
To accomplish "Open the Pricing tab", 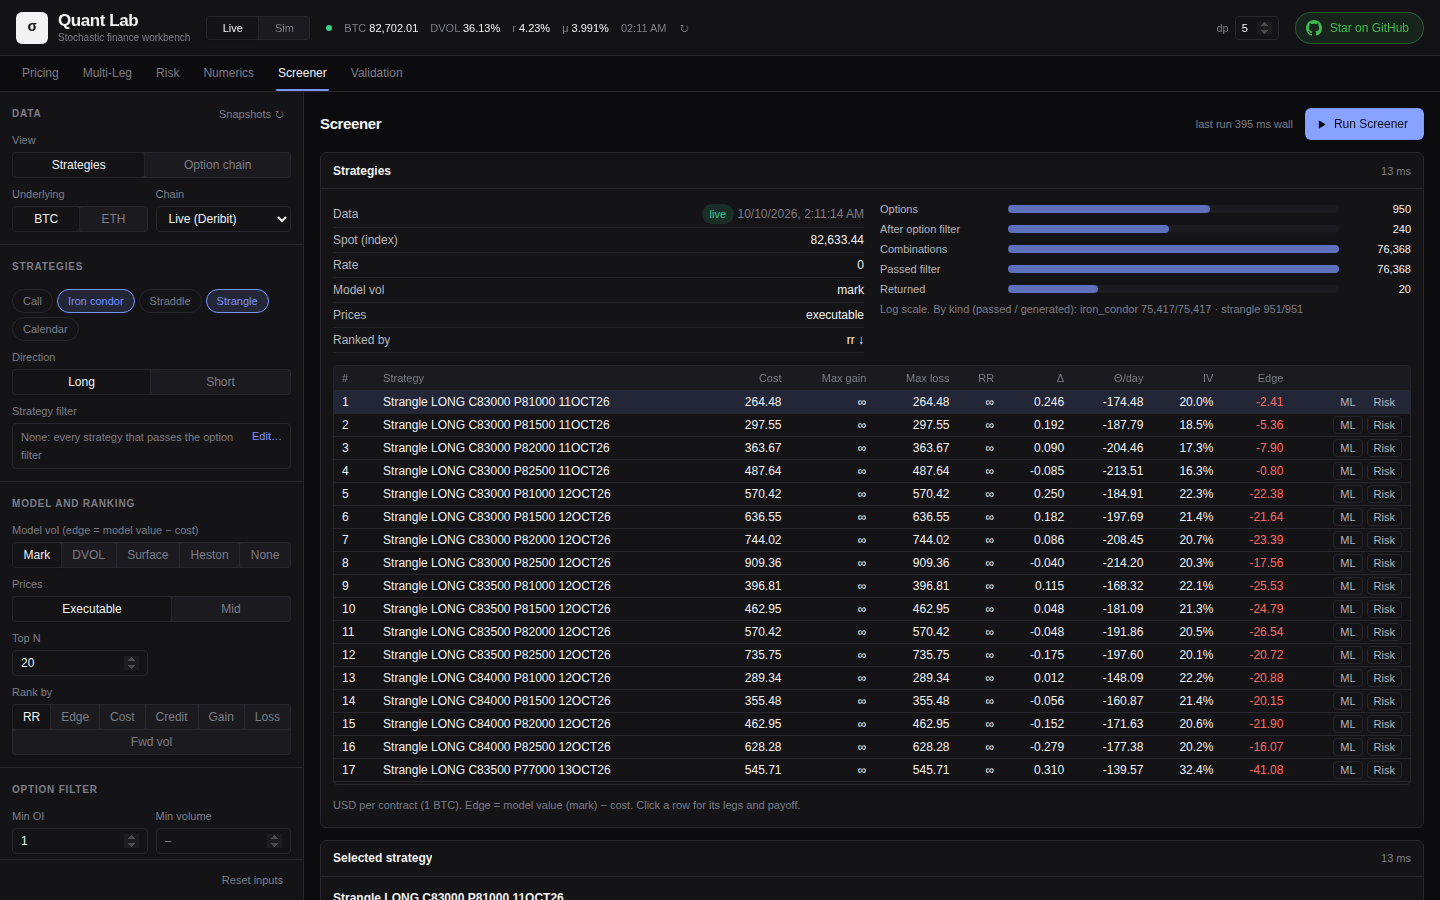I will click(x=40, y=73).
